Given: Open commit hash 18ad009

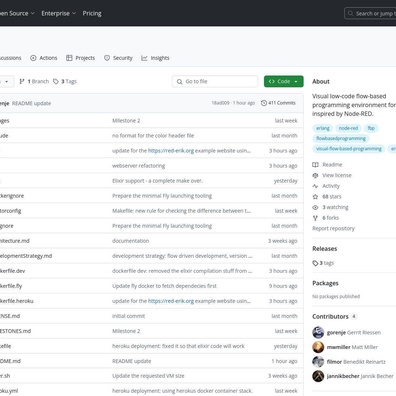Looking at the screenshot, I should (x=220, y=103).
